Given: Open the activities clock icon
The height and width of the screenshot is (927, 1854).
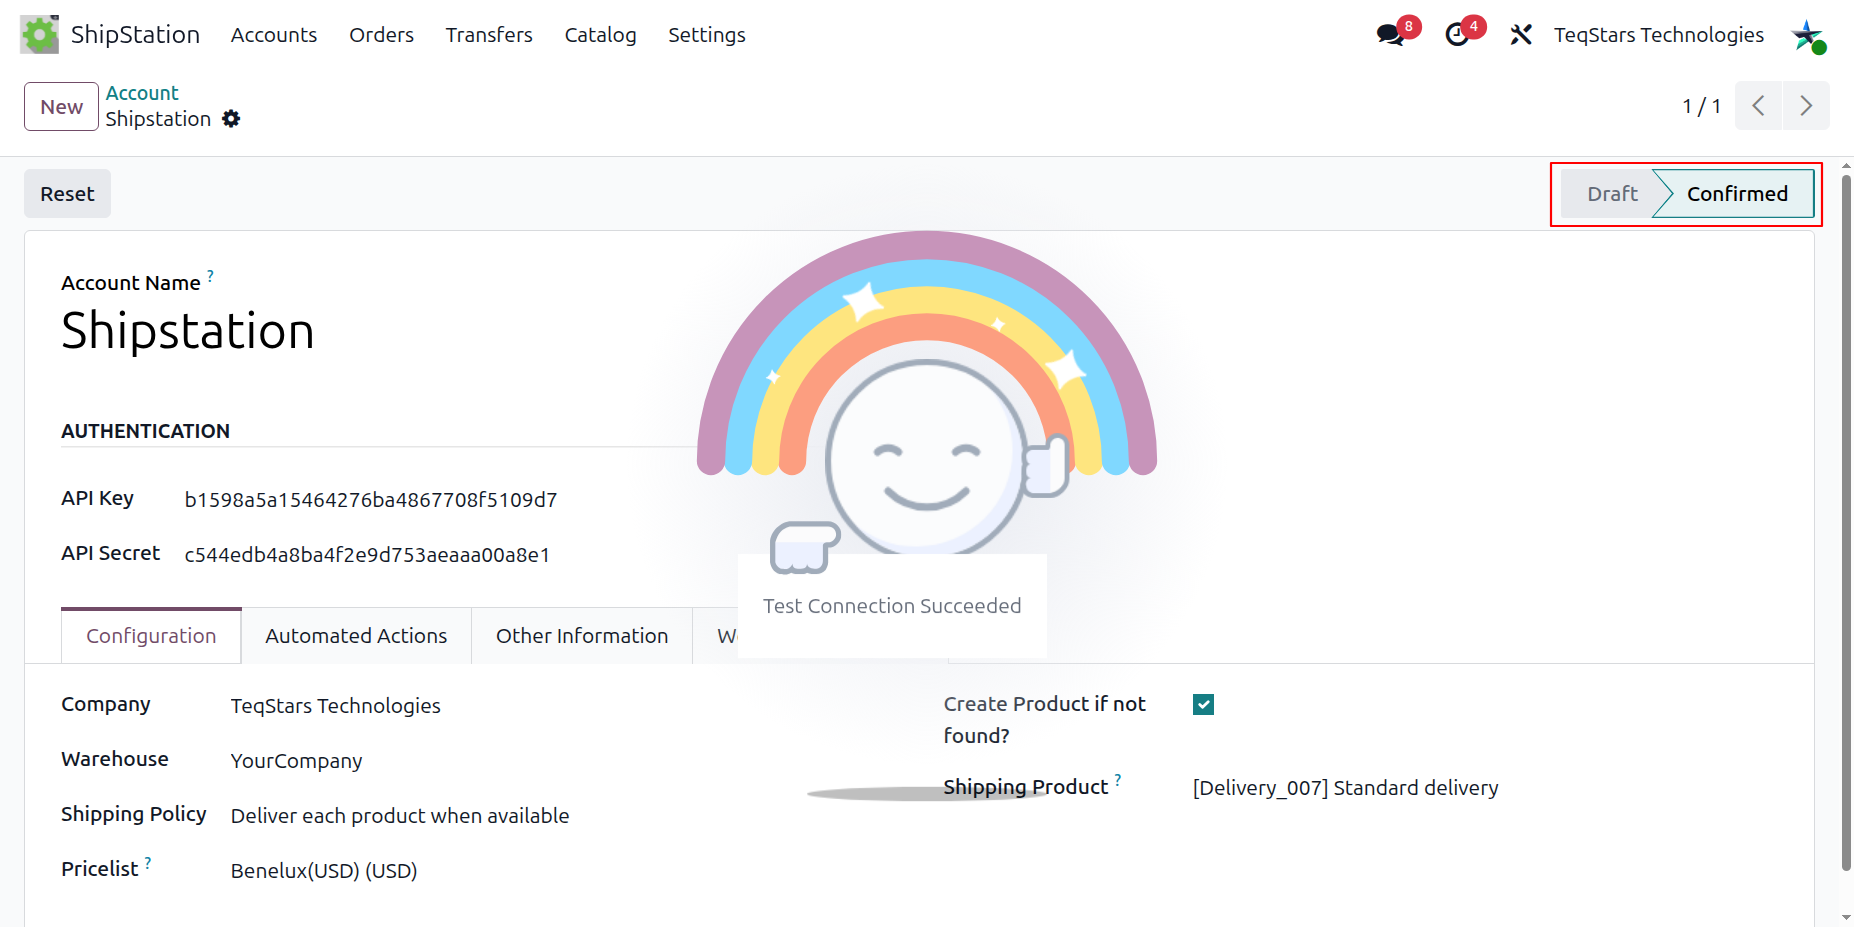Looking at the screenshot, I should [1457, 35].
